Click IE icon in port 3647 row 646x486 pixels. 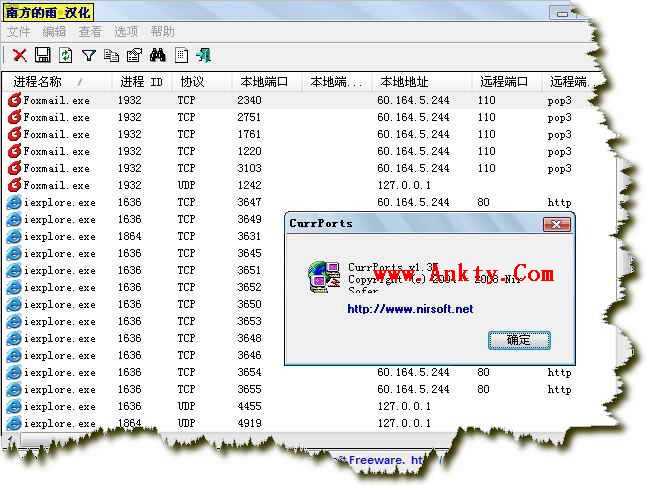point(14,202)
